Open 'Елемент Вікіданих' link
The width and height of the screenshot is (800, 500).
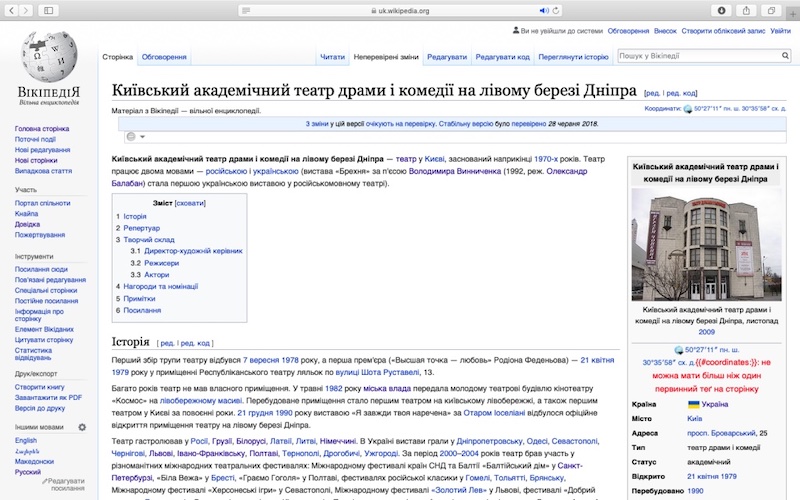[x=44, y=329]
